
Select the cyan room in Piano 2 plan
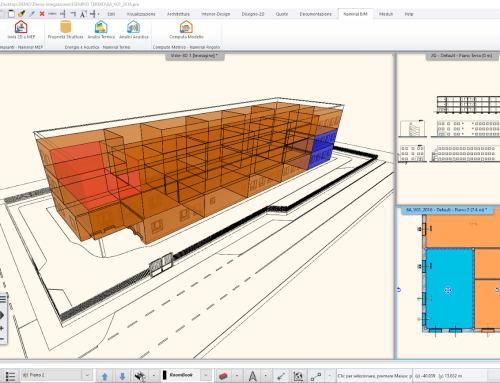(450, 288)
